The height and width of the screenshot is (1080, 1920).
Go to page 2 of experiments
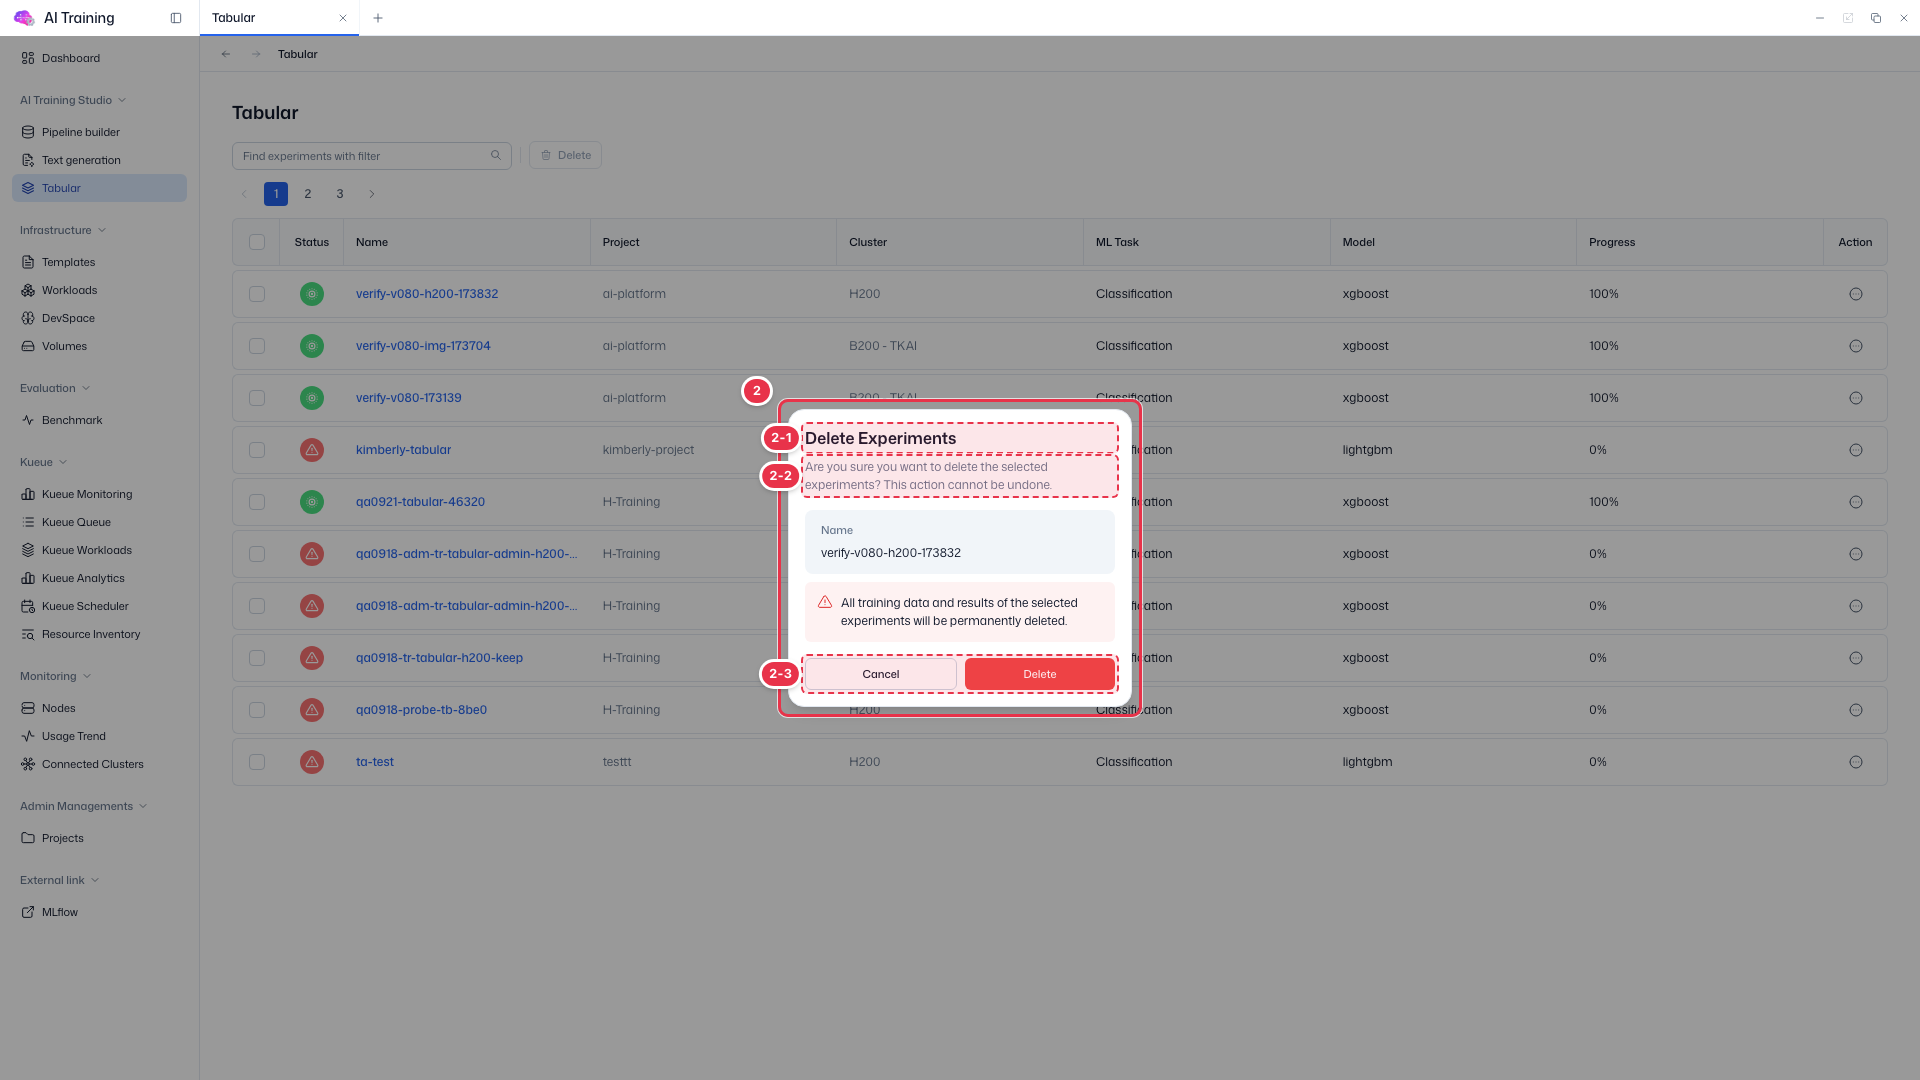(308, 194)
